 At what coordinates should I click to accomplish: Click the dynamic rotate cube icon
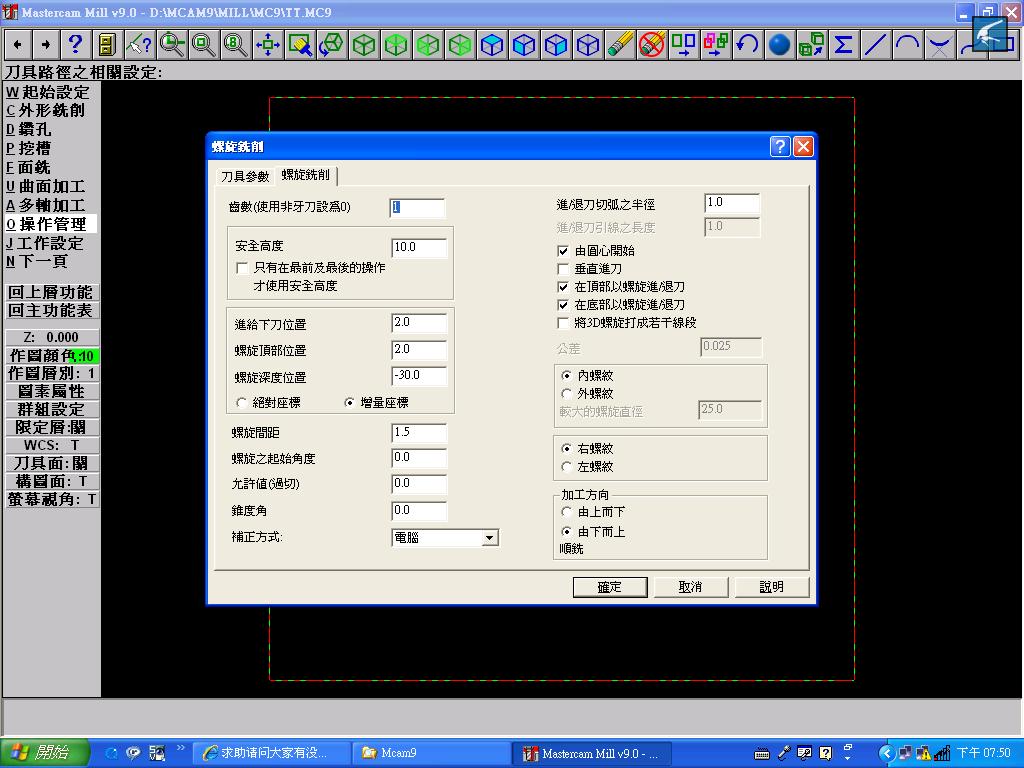332,44
